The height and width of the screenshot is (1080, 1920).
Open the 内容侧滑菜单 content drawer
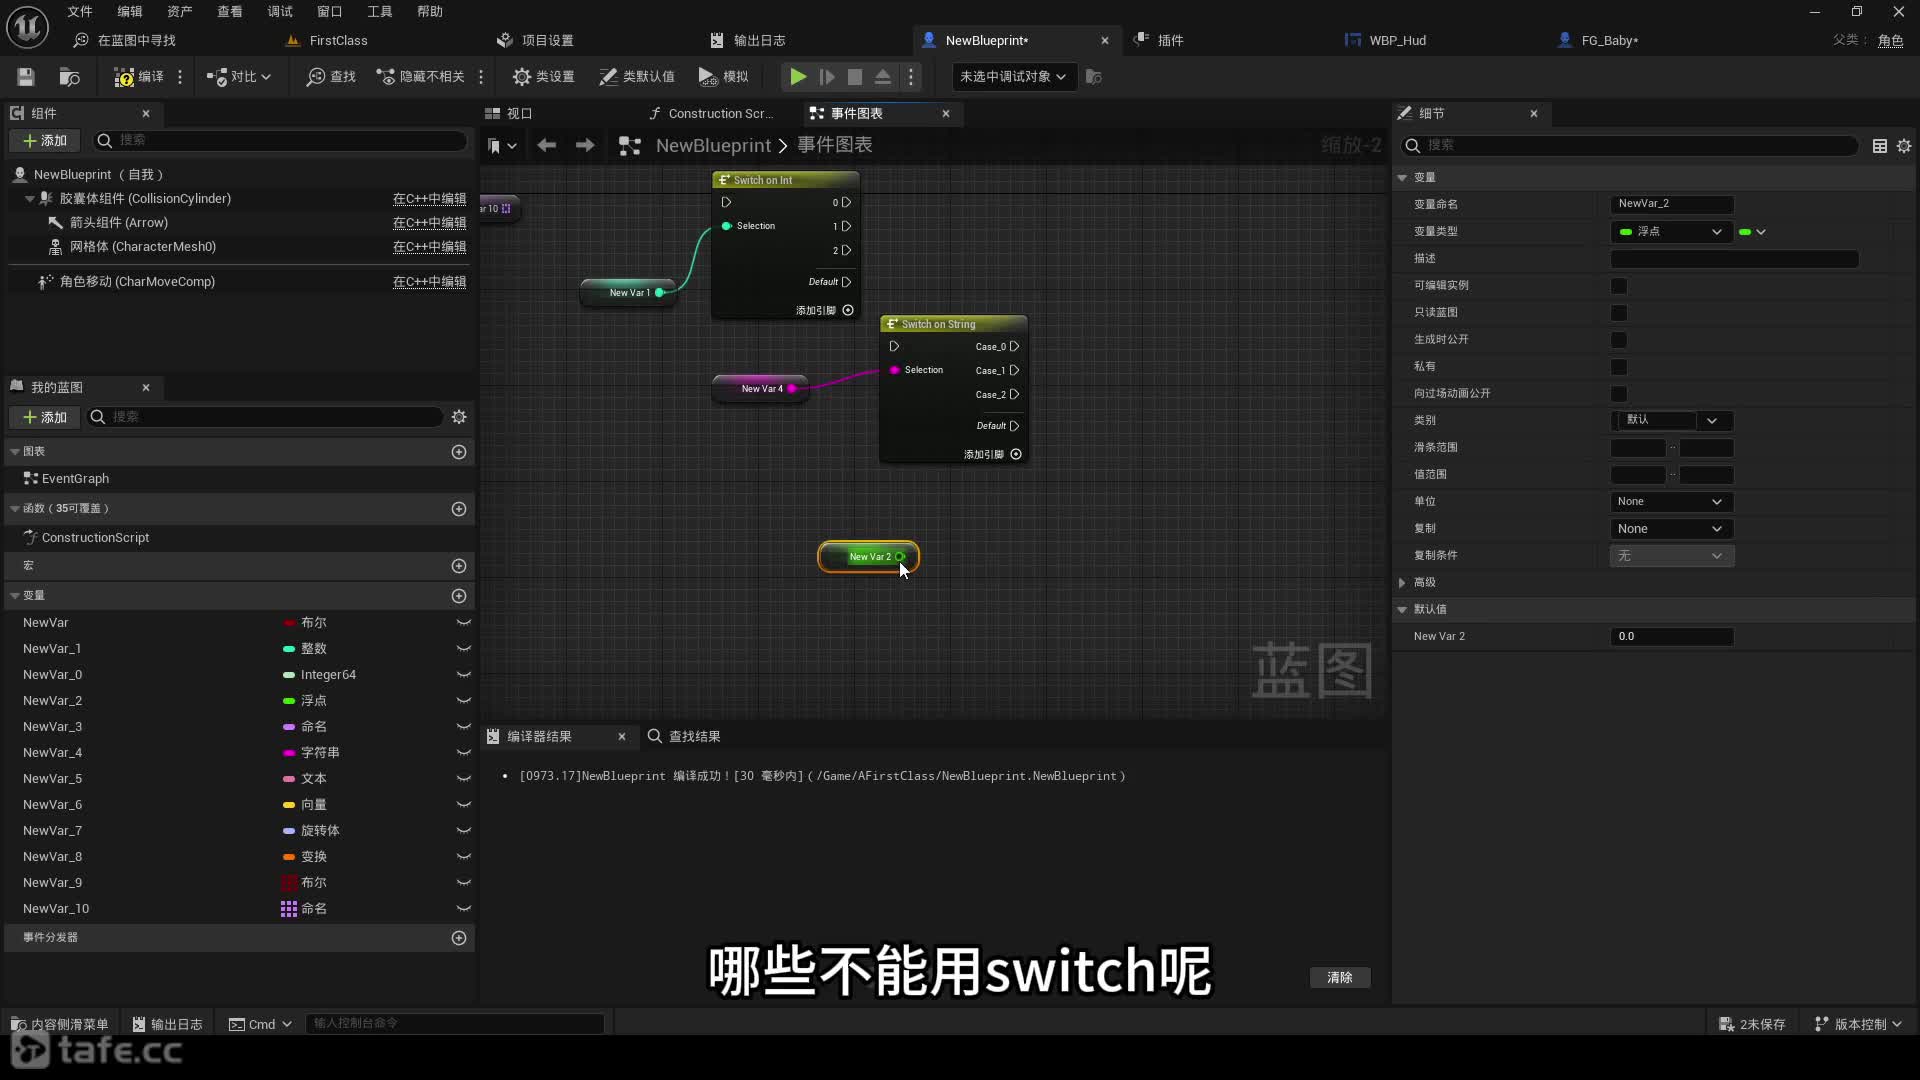[59, 1024]
